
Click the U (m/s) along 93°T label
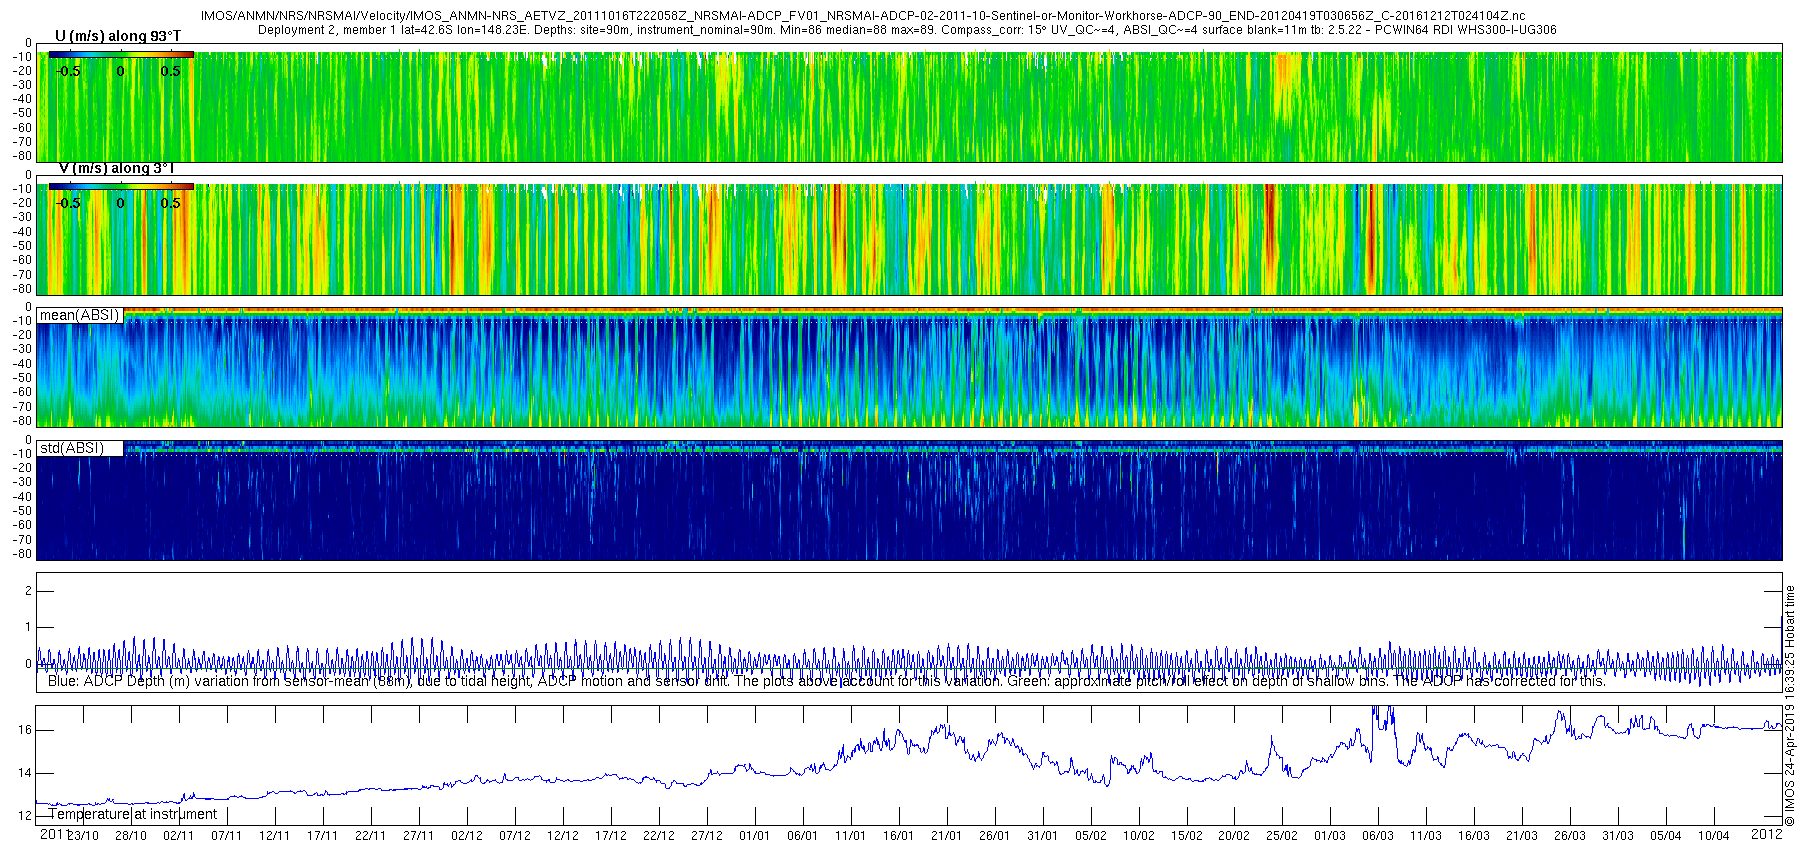(x=118, y=36)
